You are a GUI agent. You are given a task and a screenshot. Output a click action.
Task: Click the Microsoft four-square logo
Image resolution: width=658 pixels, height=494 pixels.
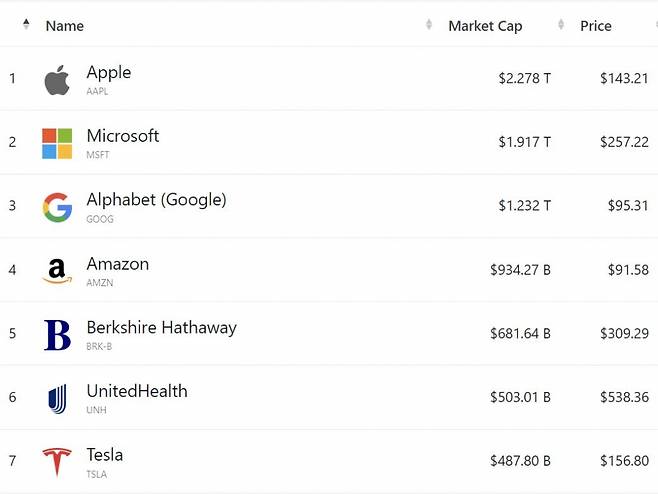57,144
